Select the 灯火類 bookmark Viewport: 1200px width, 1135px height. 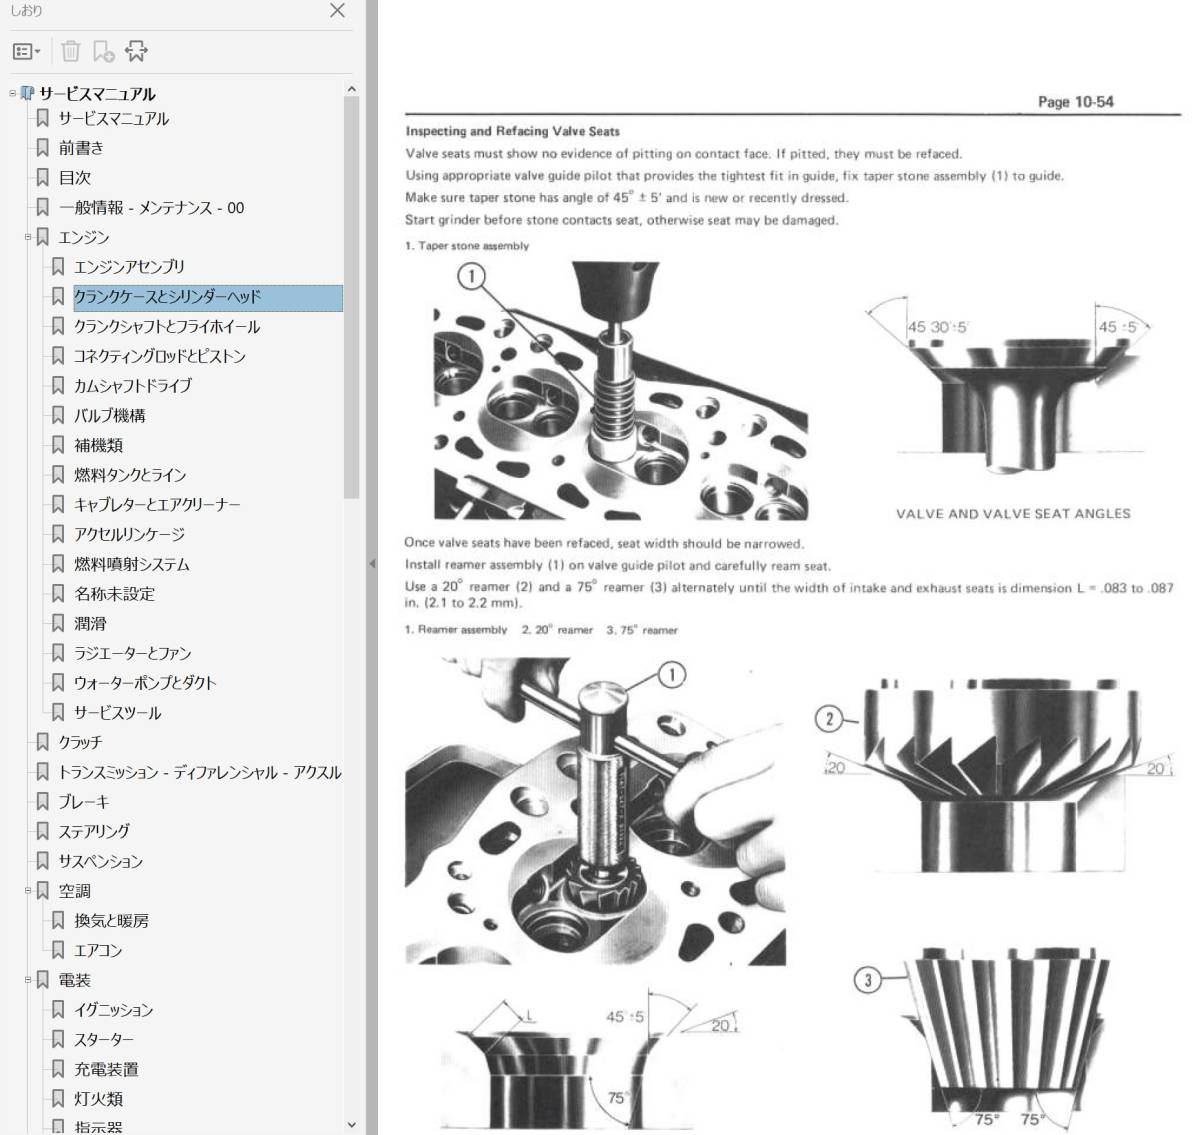coord(98,1099)
